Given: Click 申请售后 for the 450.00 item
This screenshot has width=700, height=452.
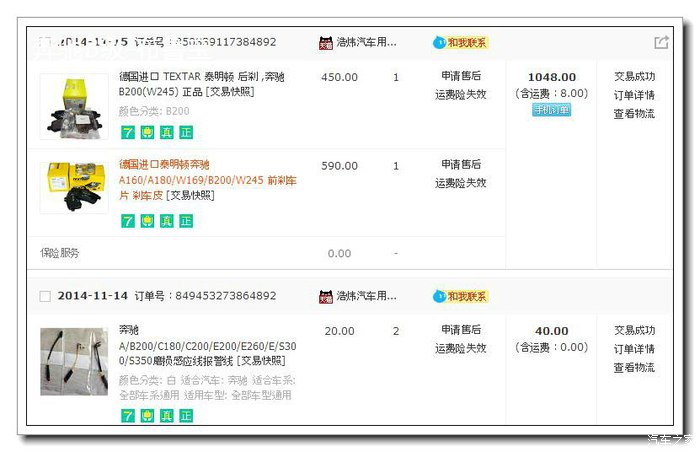Looking at the screenshot, I should pyautogui.click(x=461, y=77).
